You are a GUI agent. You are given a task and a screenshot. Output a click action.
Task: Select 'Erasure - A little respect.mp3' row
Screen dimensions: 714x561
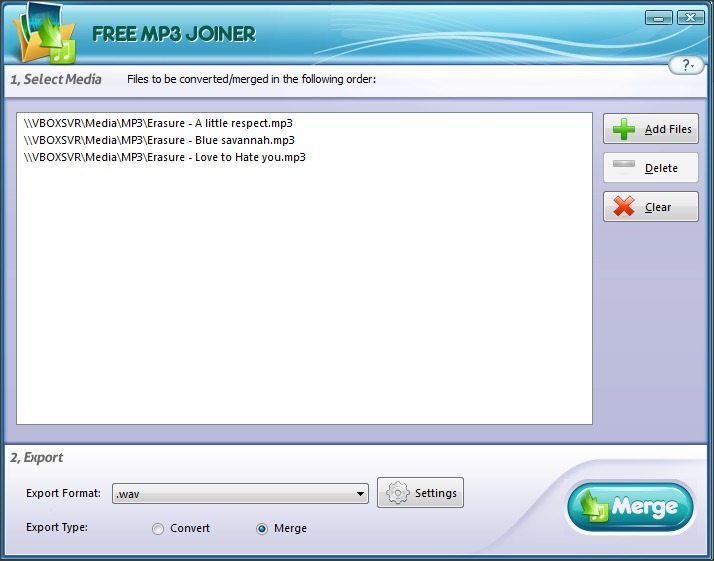pyautogui.click(x=304, y=123)
